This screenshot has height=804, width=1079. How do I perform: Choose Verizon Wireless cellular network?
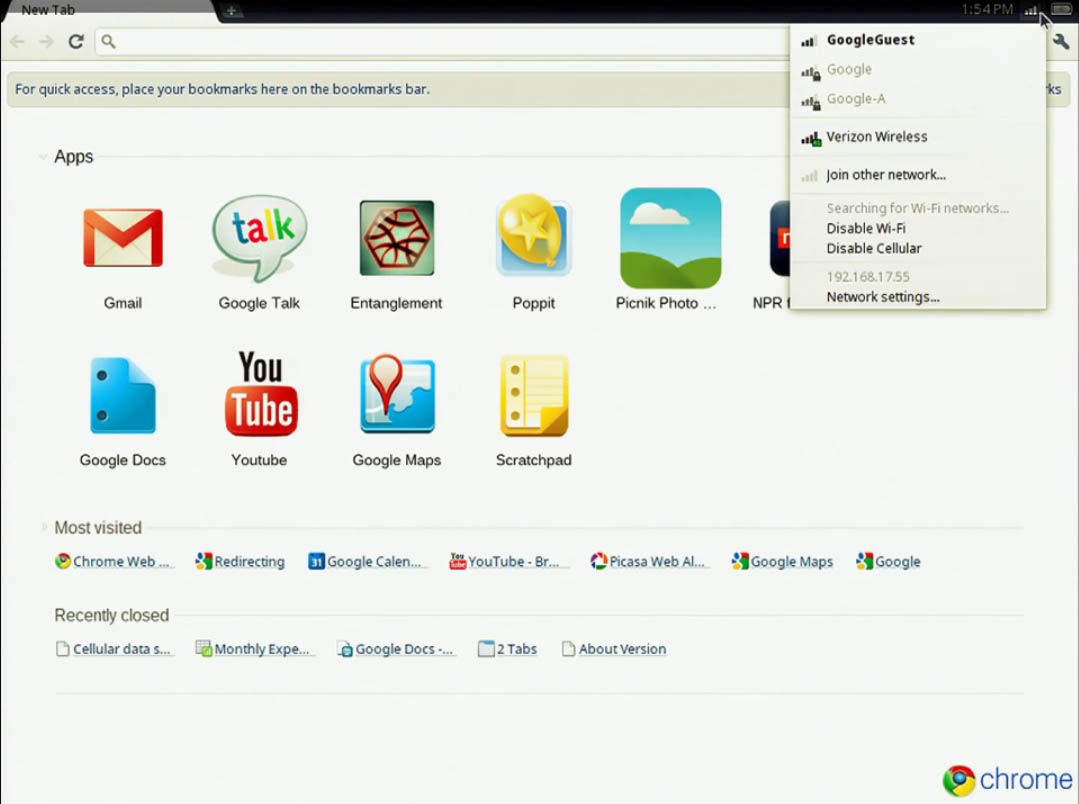918,137
